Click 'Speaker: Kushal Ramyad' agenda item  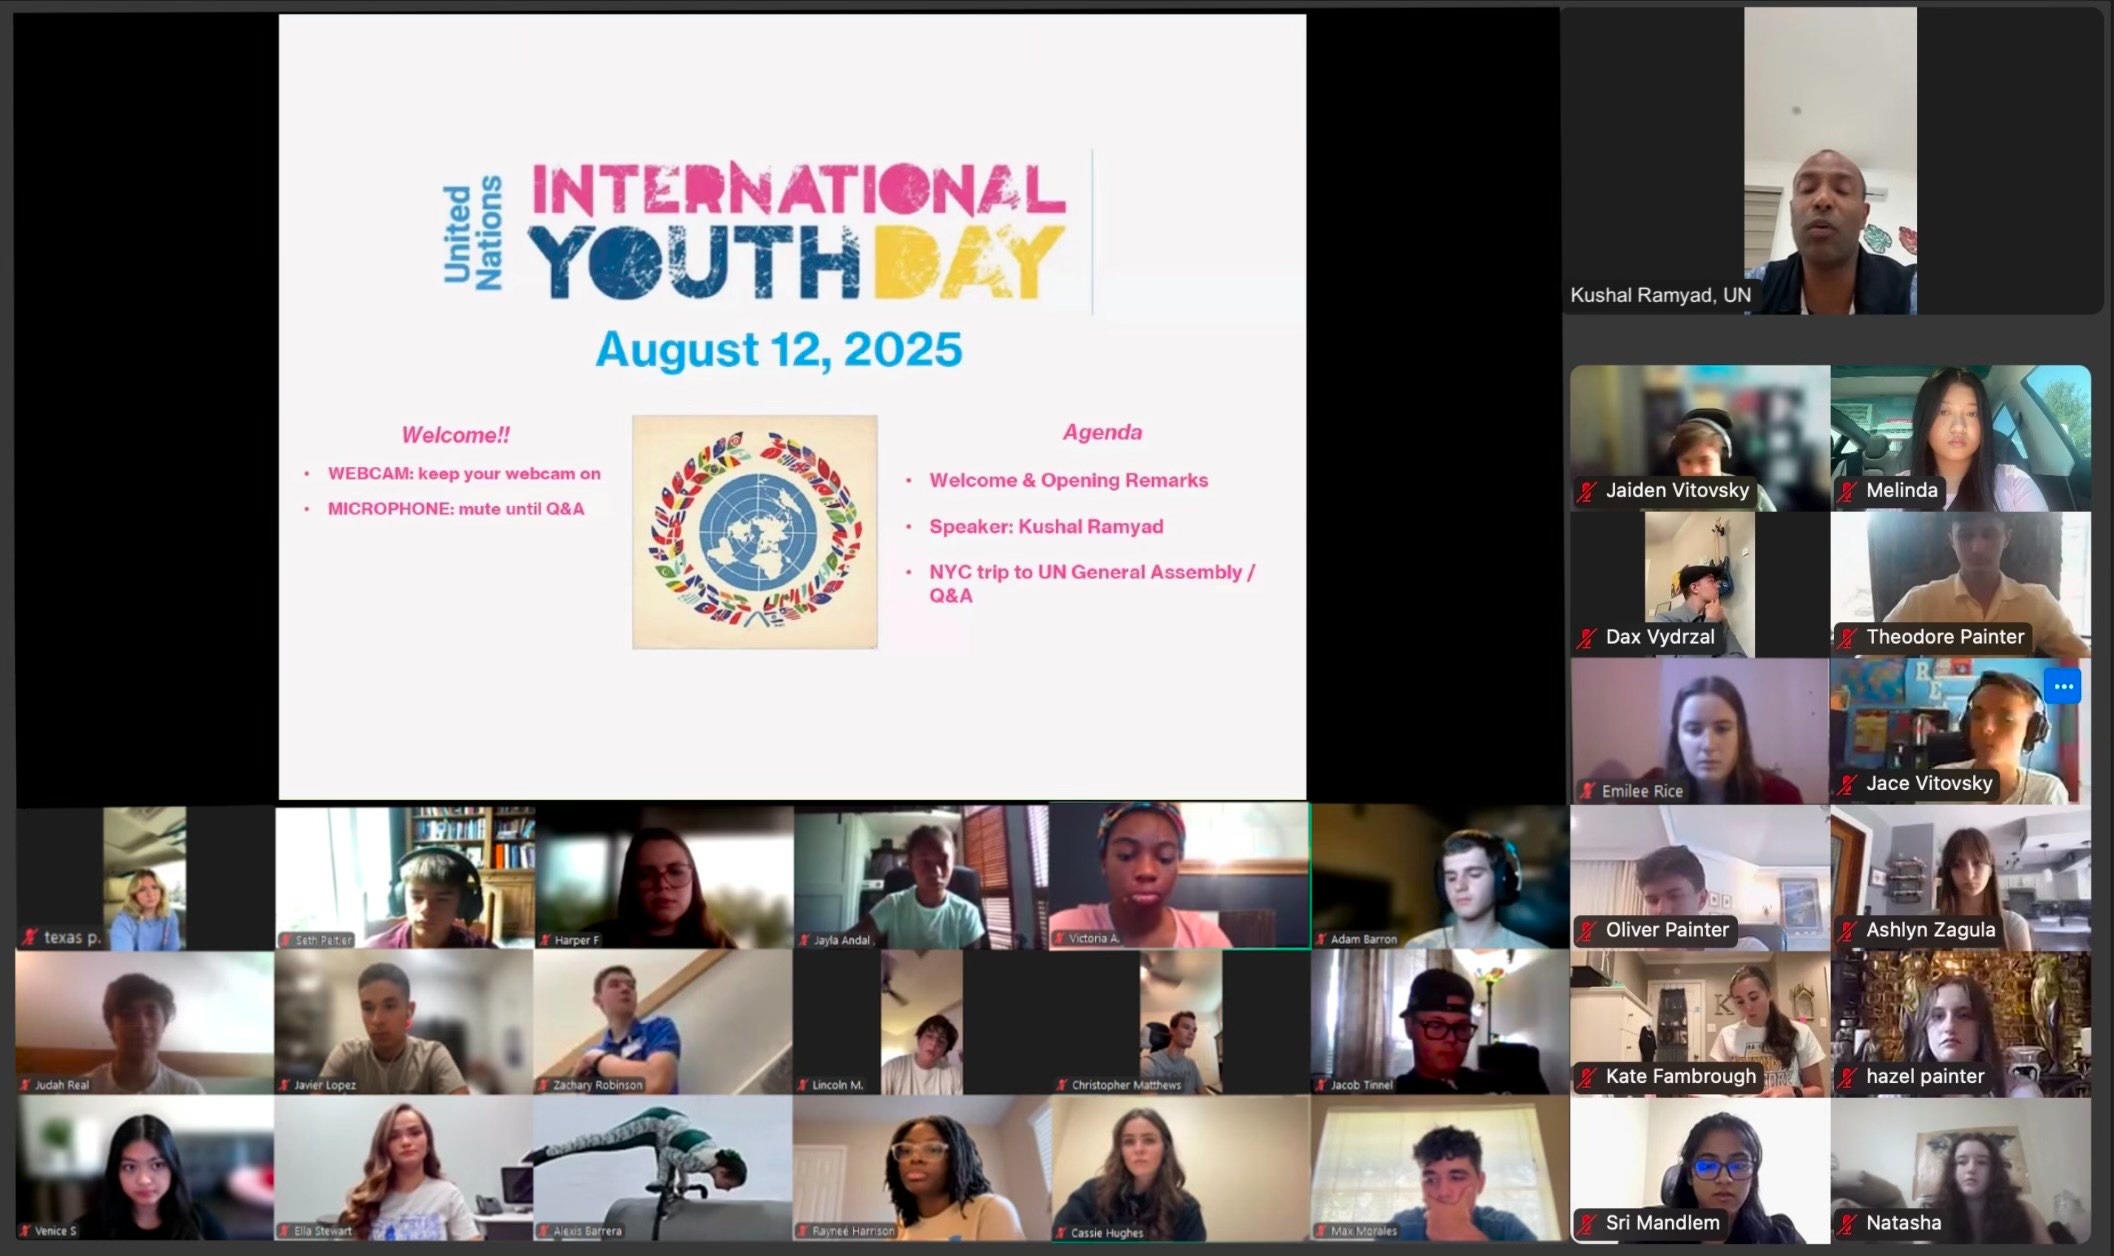coord(1046,526)
